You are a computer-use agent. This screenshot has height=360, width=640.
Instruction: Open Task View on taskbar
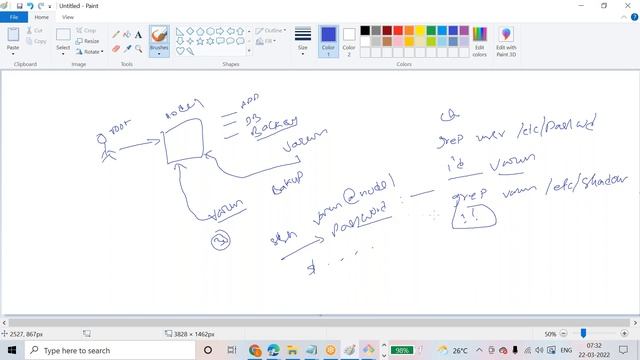[231, 350]
